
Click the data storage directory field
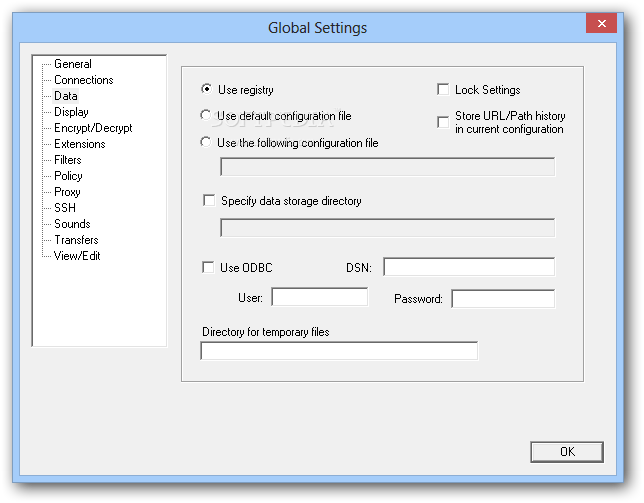pos(387,228)
